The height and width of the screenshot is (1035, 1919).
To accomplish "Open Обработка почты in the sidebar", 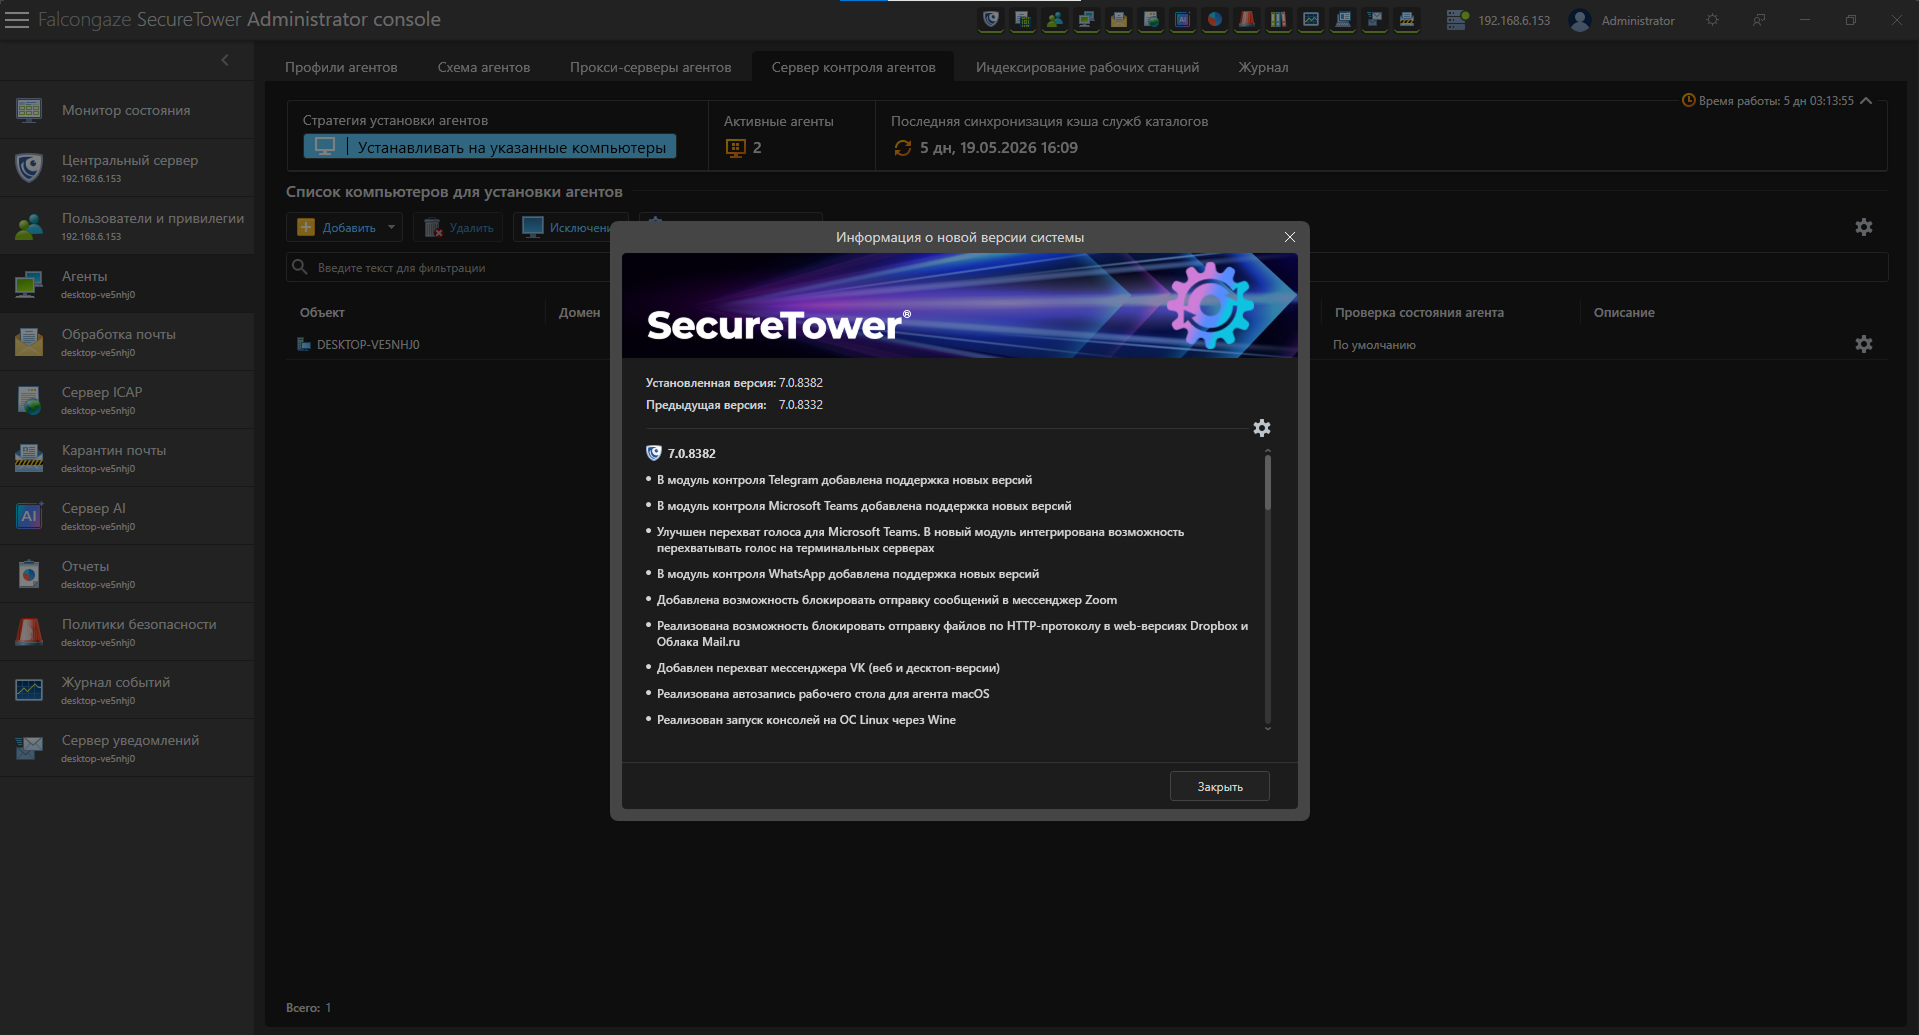I will click(127, 342).
